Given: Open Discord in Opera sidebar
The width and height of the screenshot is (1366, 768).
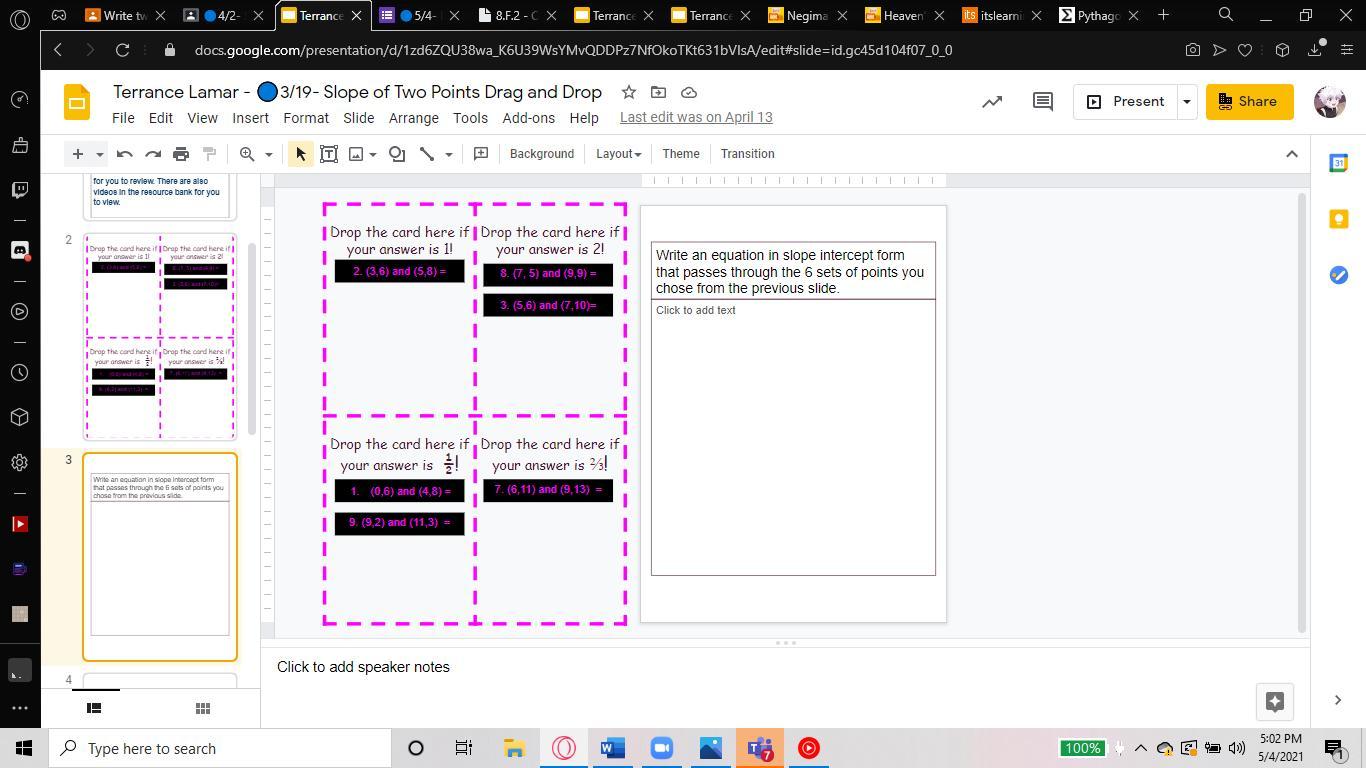Looking at the screenshot, I should click(20, 250).
